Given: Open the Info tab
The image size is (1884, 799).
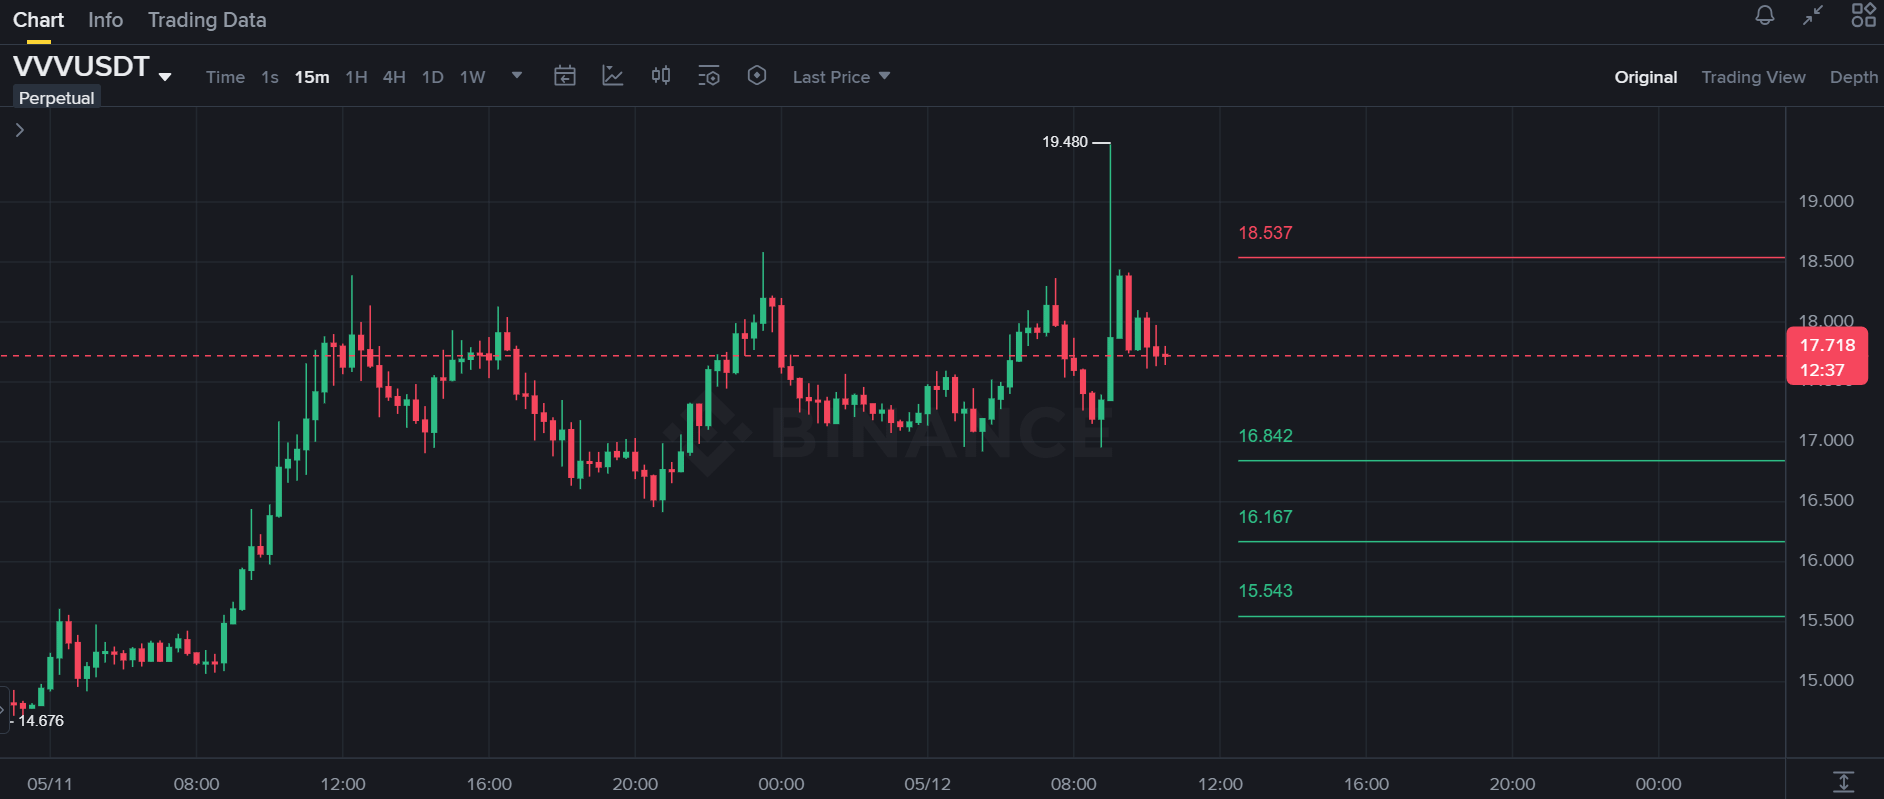Looking at the screenshot, I should (105, 20).
